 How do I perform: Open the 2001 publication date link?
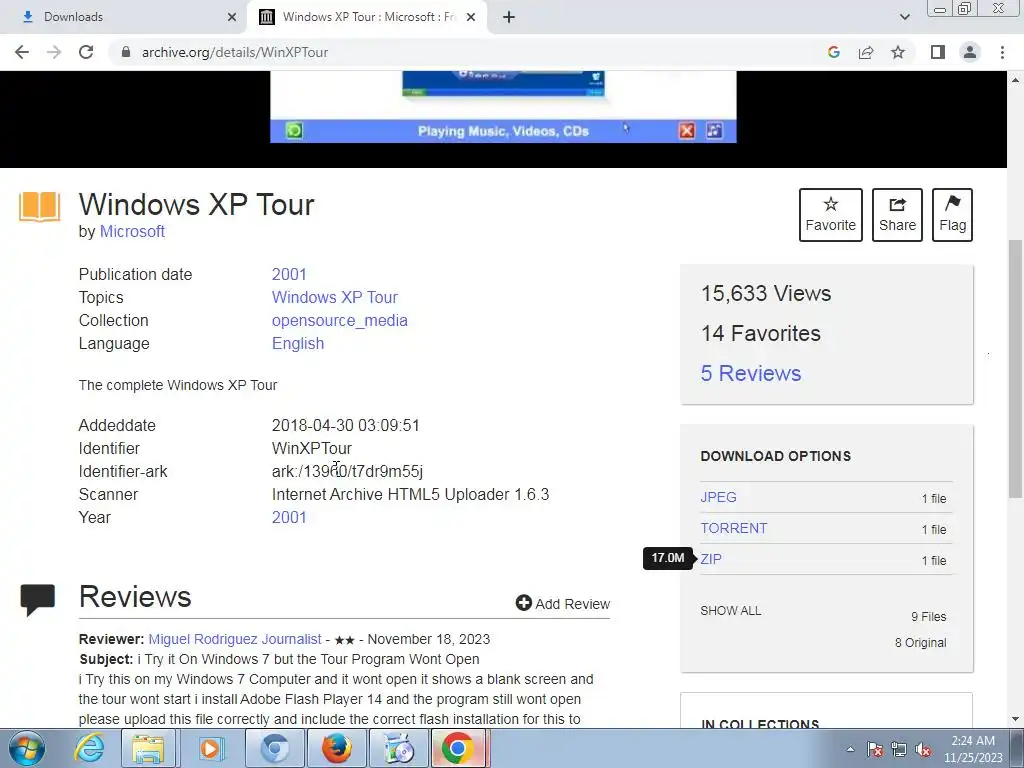tap(289, 274)
